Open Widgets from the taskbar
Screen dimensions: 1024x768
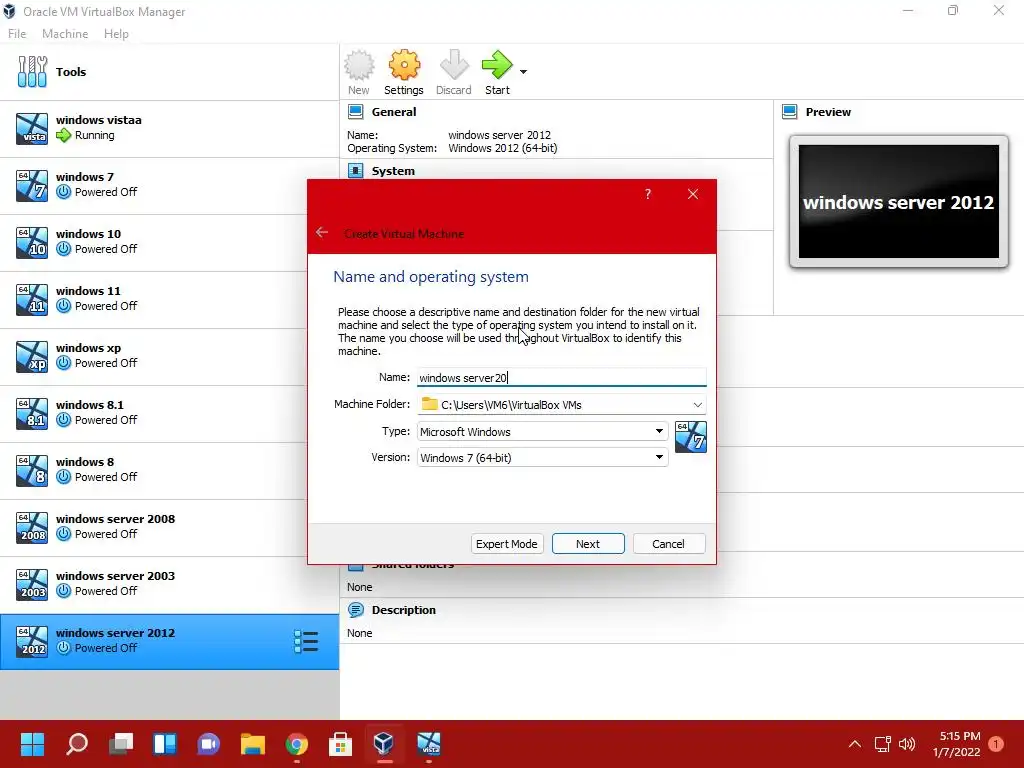(165, 744)
